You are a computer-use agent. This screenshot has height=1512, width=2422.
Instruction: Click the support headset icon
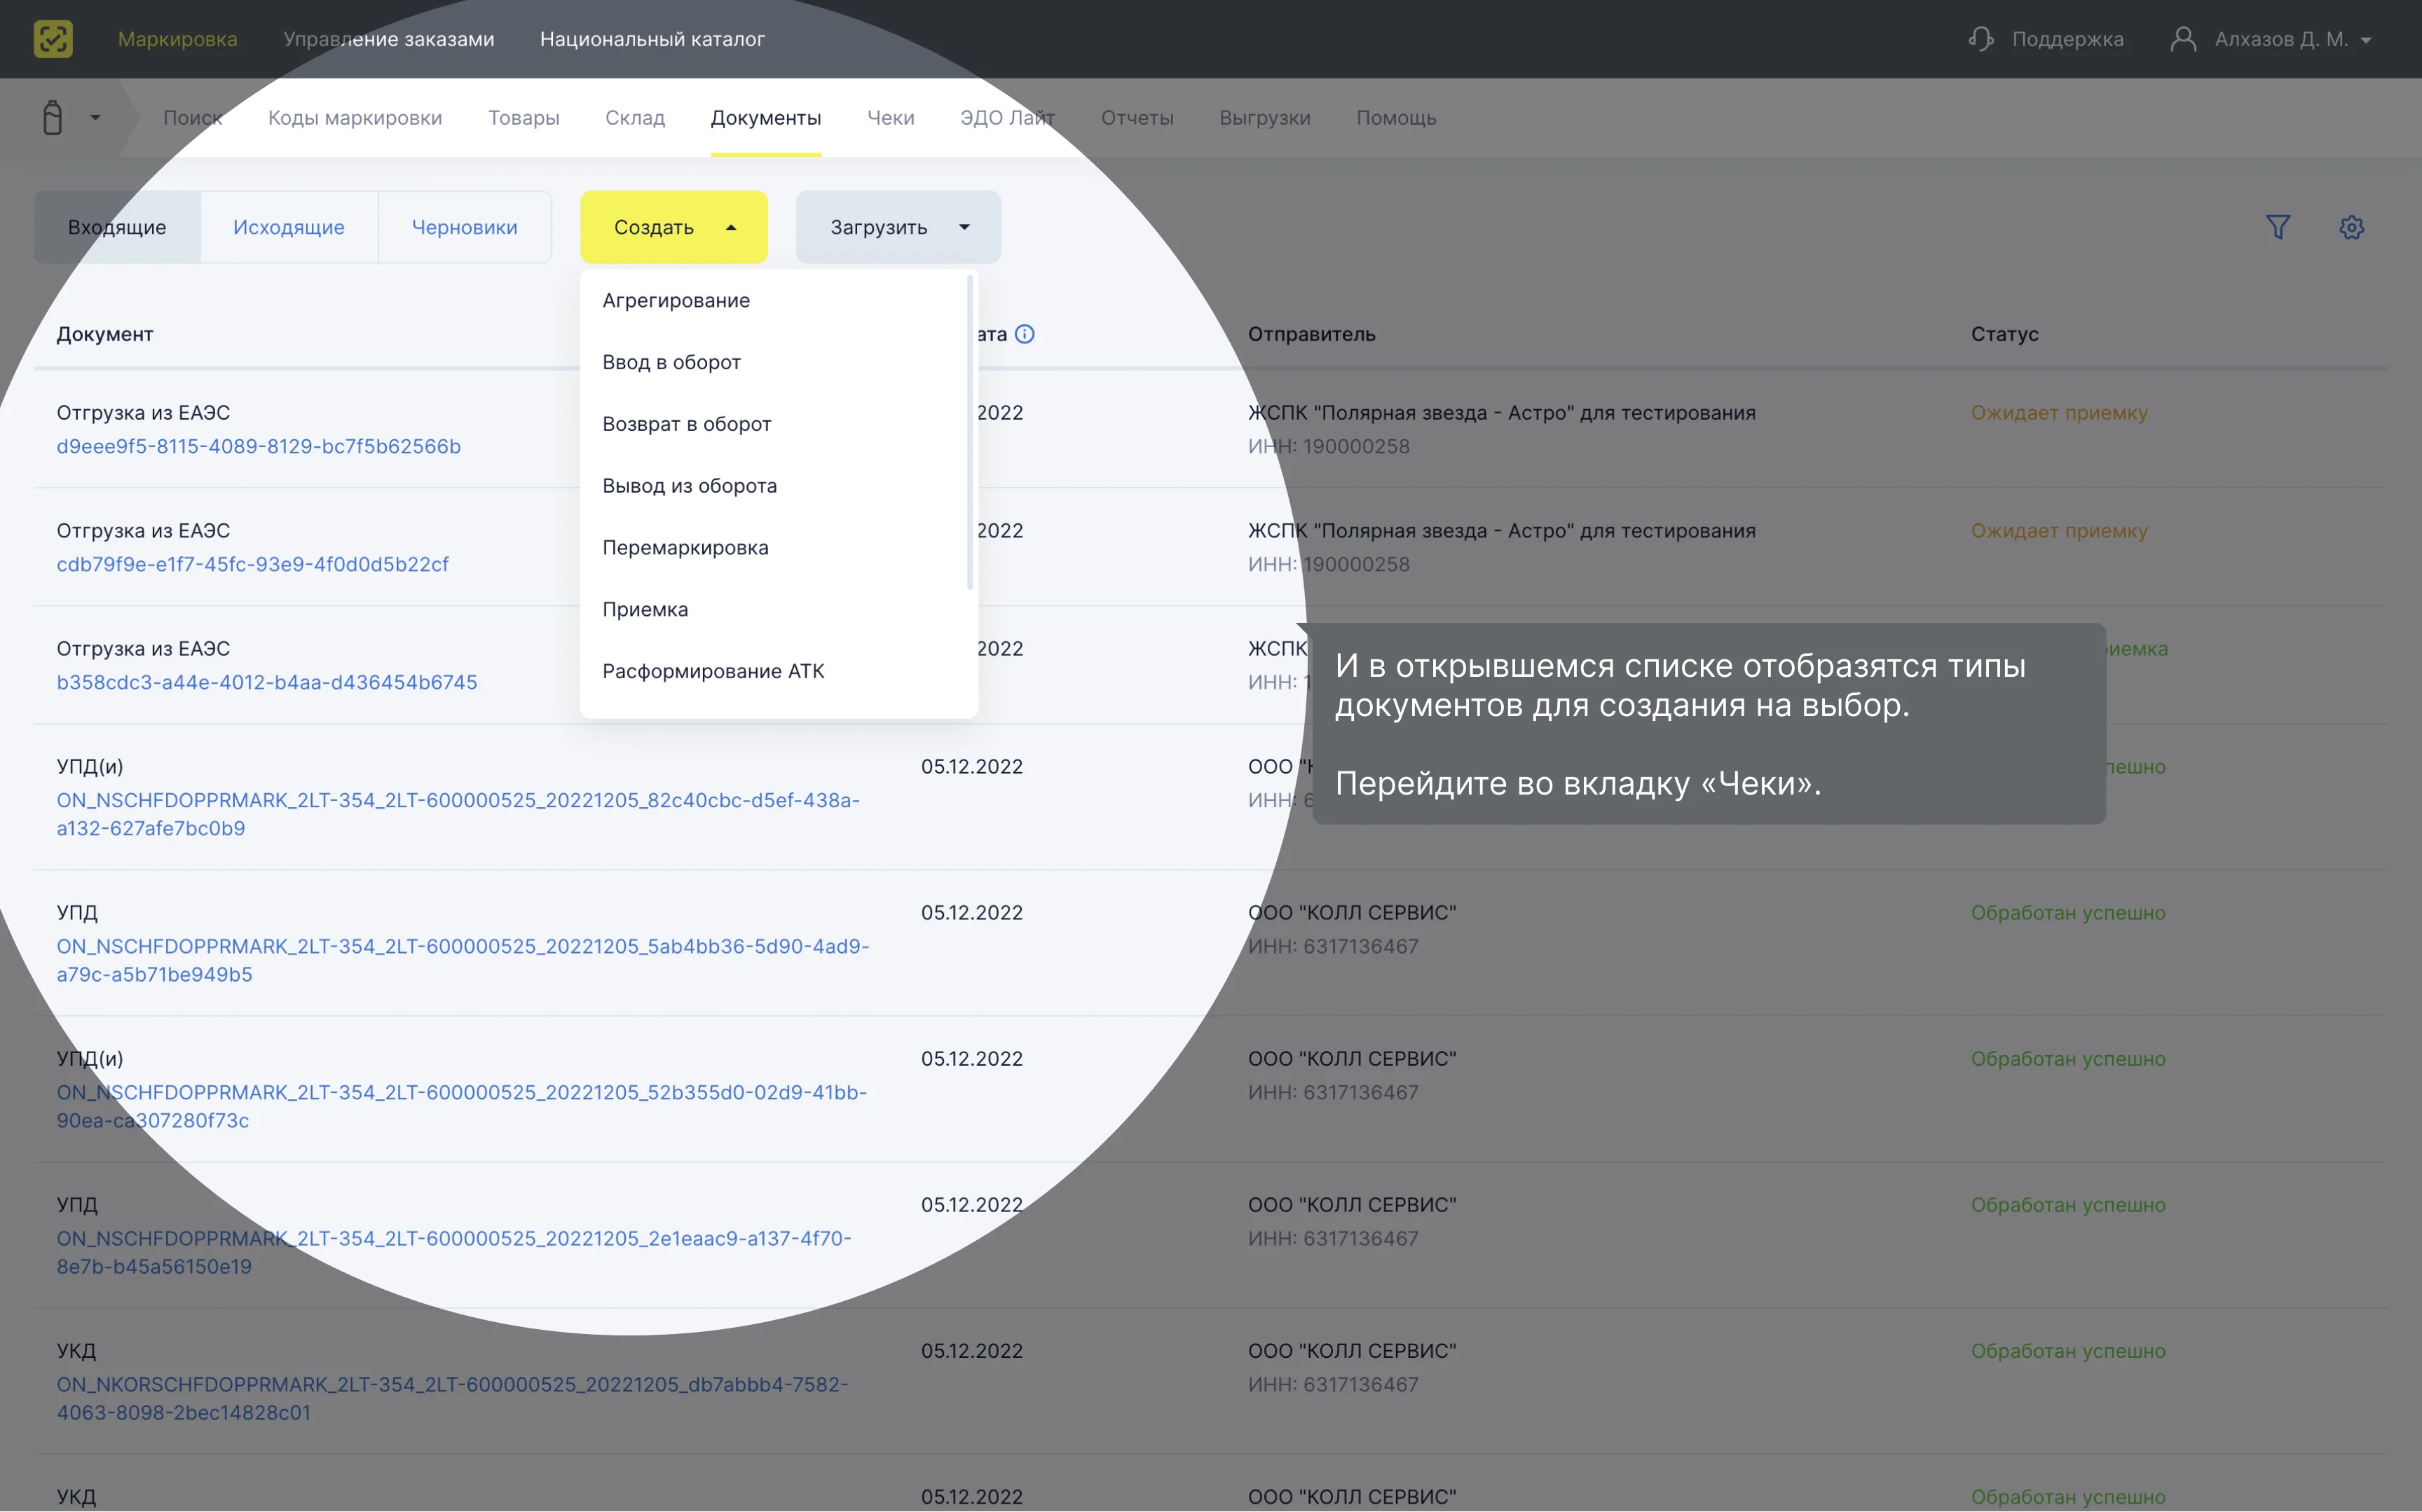point(1981,39)
